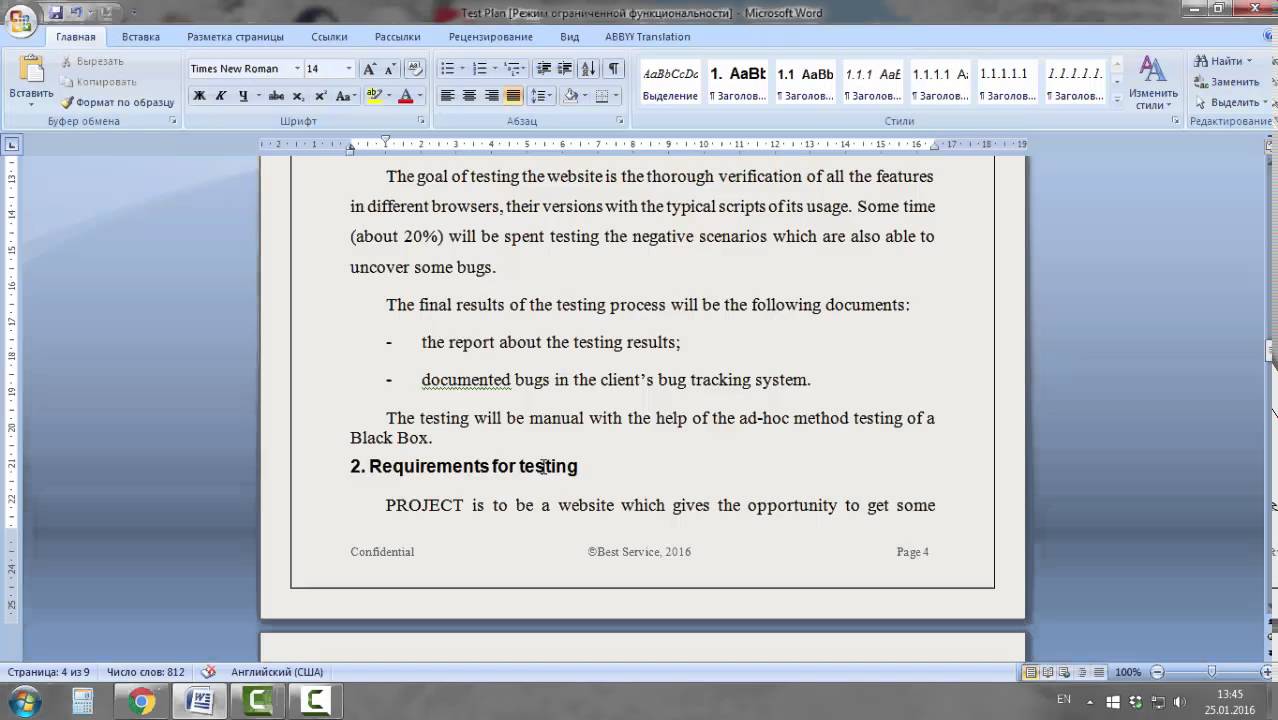Apply yellow text highlight color

(374, 96)
